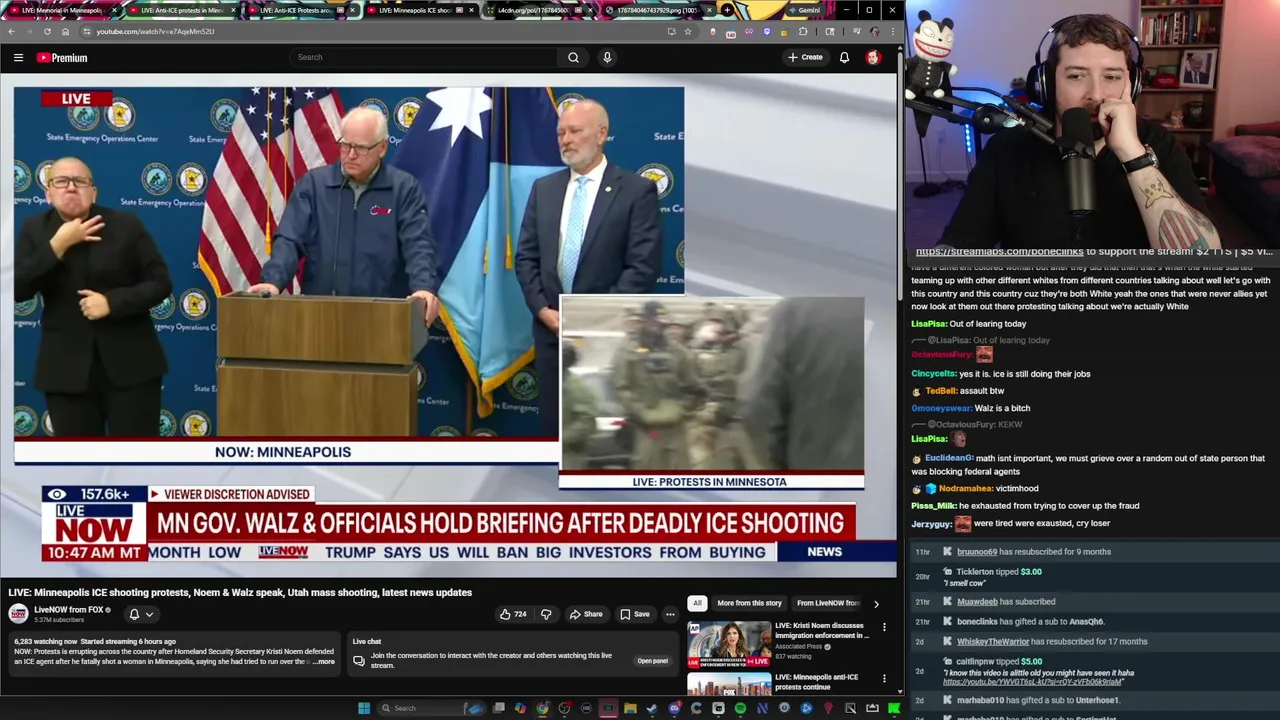Open the YouTube guide hamburger menu
Image resolution: width=1280 pixels, height=720 pixels.
pyautogui.click(x=18, y=57)
